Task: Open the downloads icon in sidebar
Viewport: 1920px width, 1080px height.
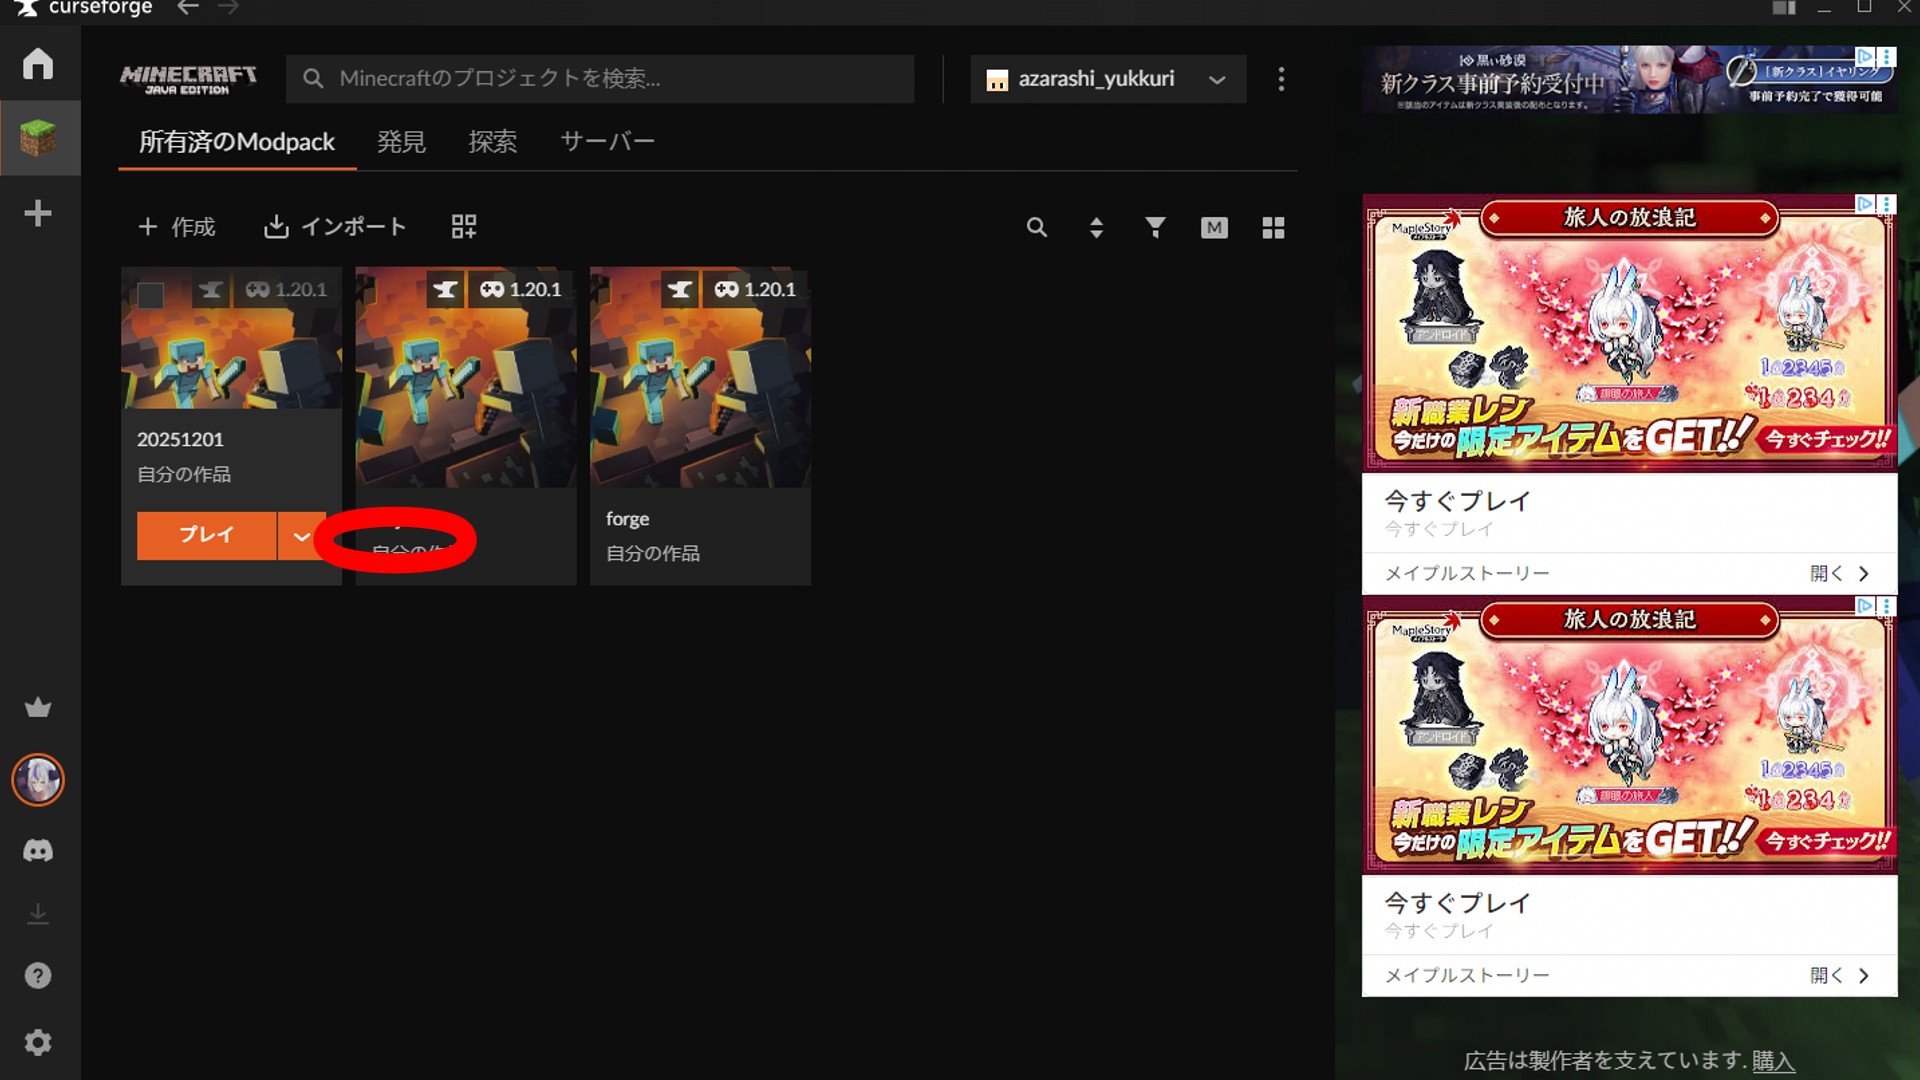Action: (x=38, y=914)
